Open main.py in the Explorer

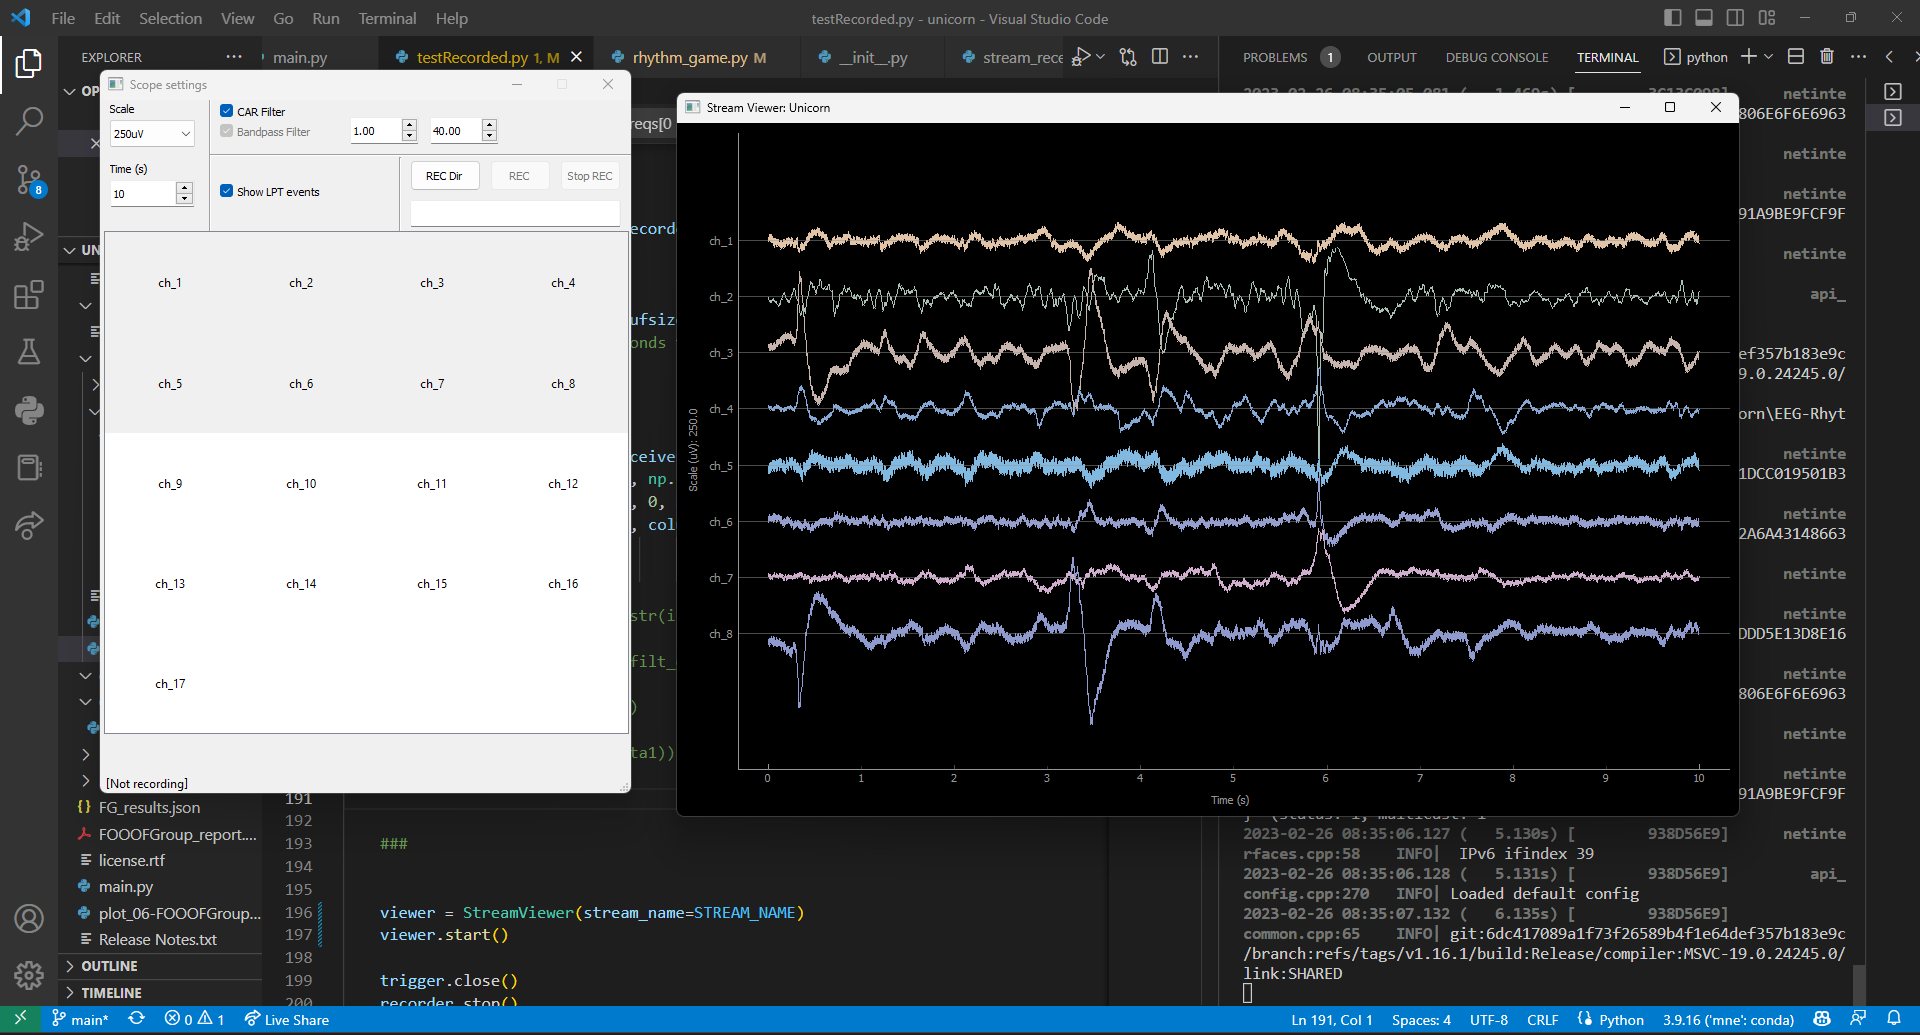(x=126, y=887)
